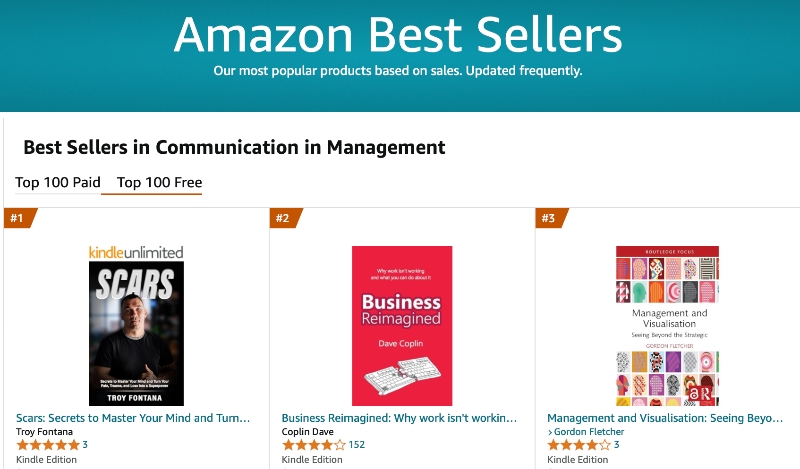Open the 3 reviews count for Scars

tap(85, 445)
